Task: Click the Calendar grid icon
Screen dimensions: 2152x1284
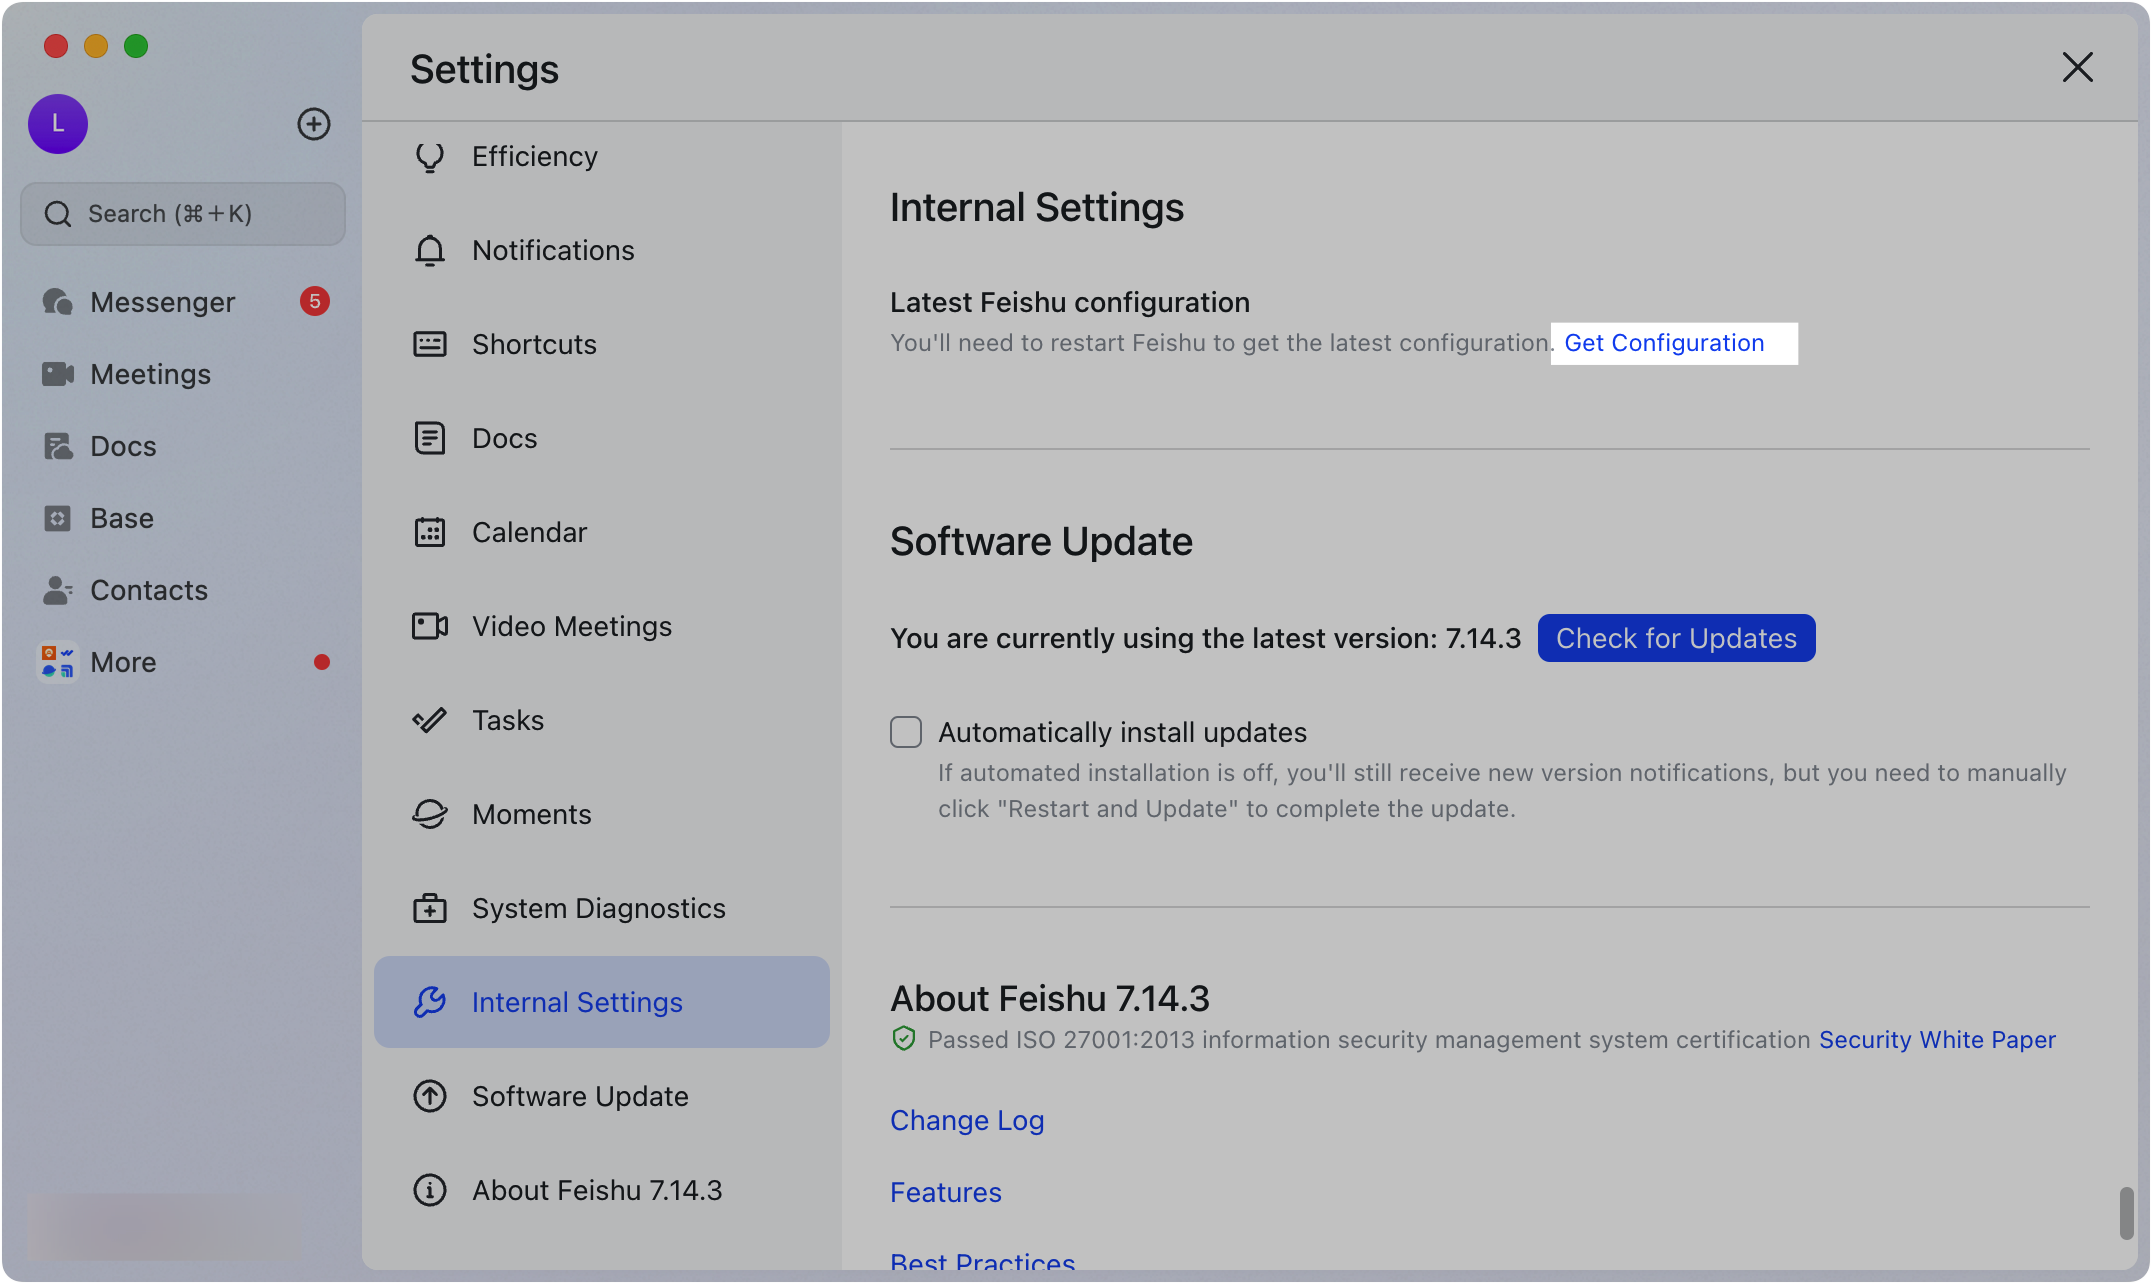Action: coord(430,532)
